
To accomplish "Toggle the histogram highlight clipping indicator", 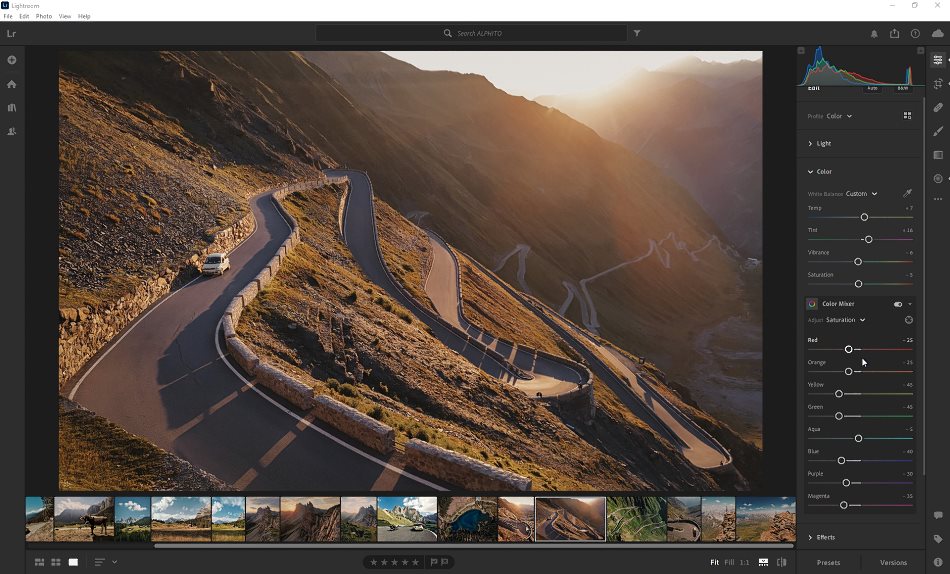I will (920, 51).
